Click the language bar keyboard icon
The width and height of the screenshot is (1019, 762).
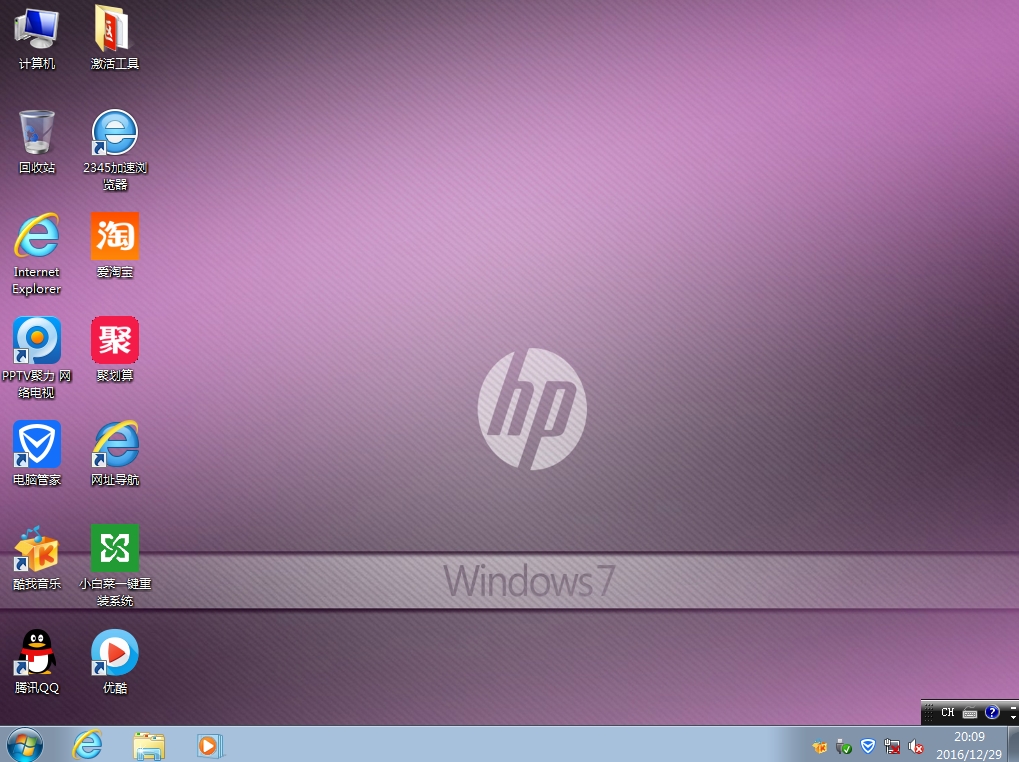pyautogui.click(x=970, y=713)
